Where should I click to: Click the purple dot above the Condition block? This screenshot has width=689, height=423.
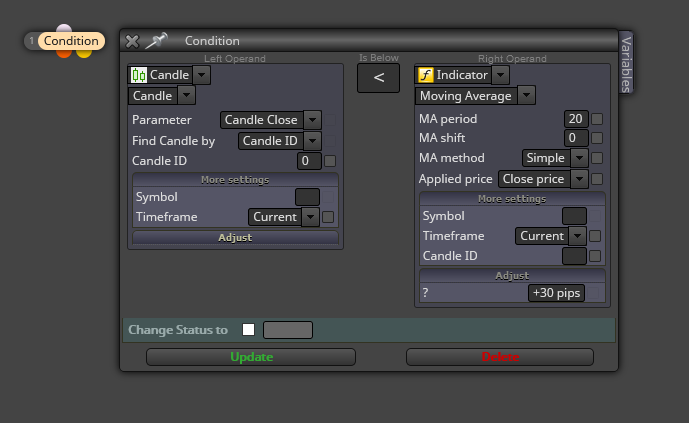[x=64, y=29]
